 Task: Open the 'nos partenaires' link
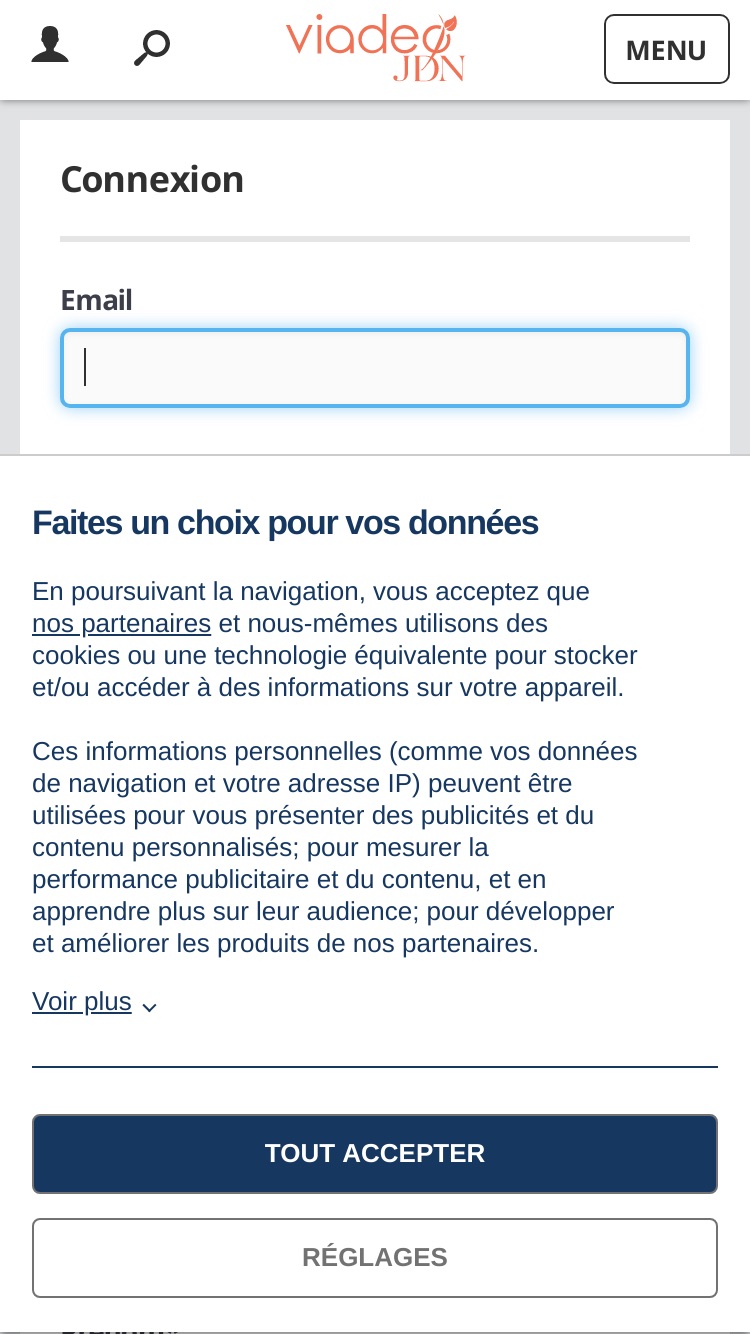121,624
